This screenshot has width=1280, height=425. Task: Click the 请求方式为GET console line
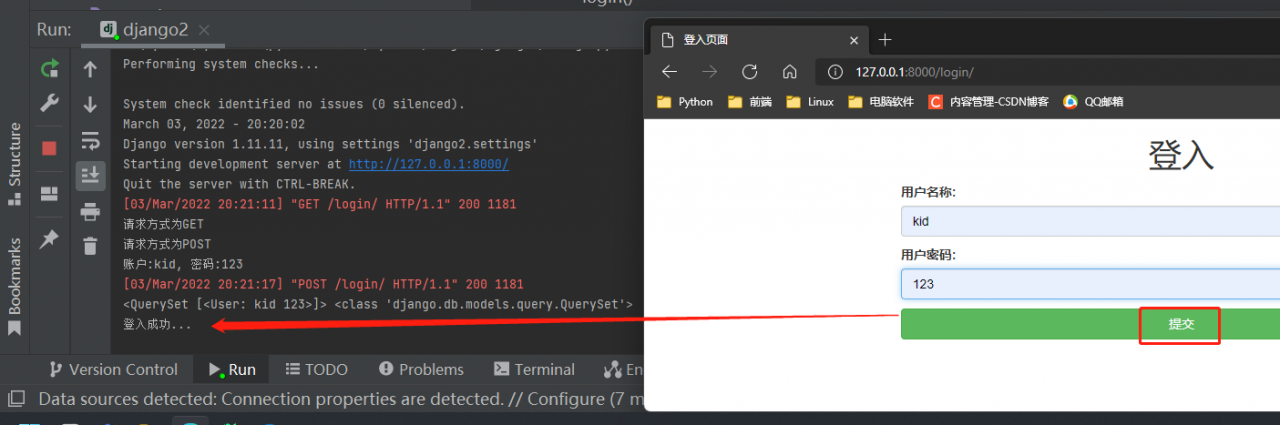click(x=163, y=224)
